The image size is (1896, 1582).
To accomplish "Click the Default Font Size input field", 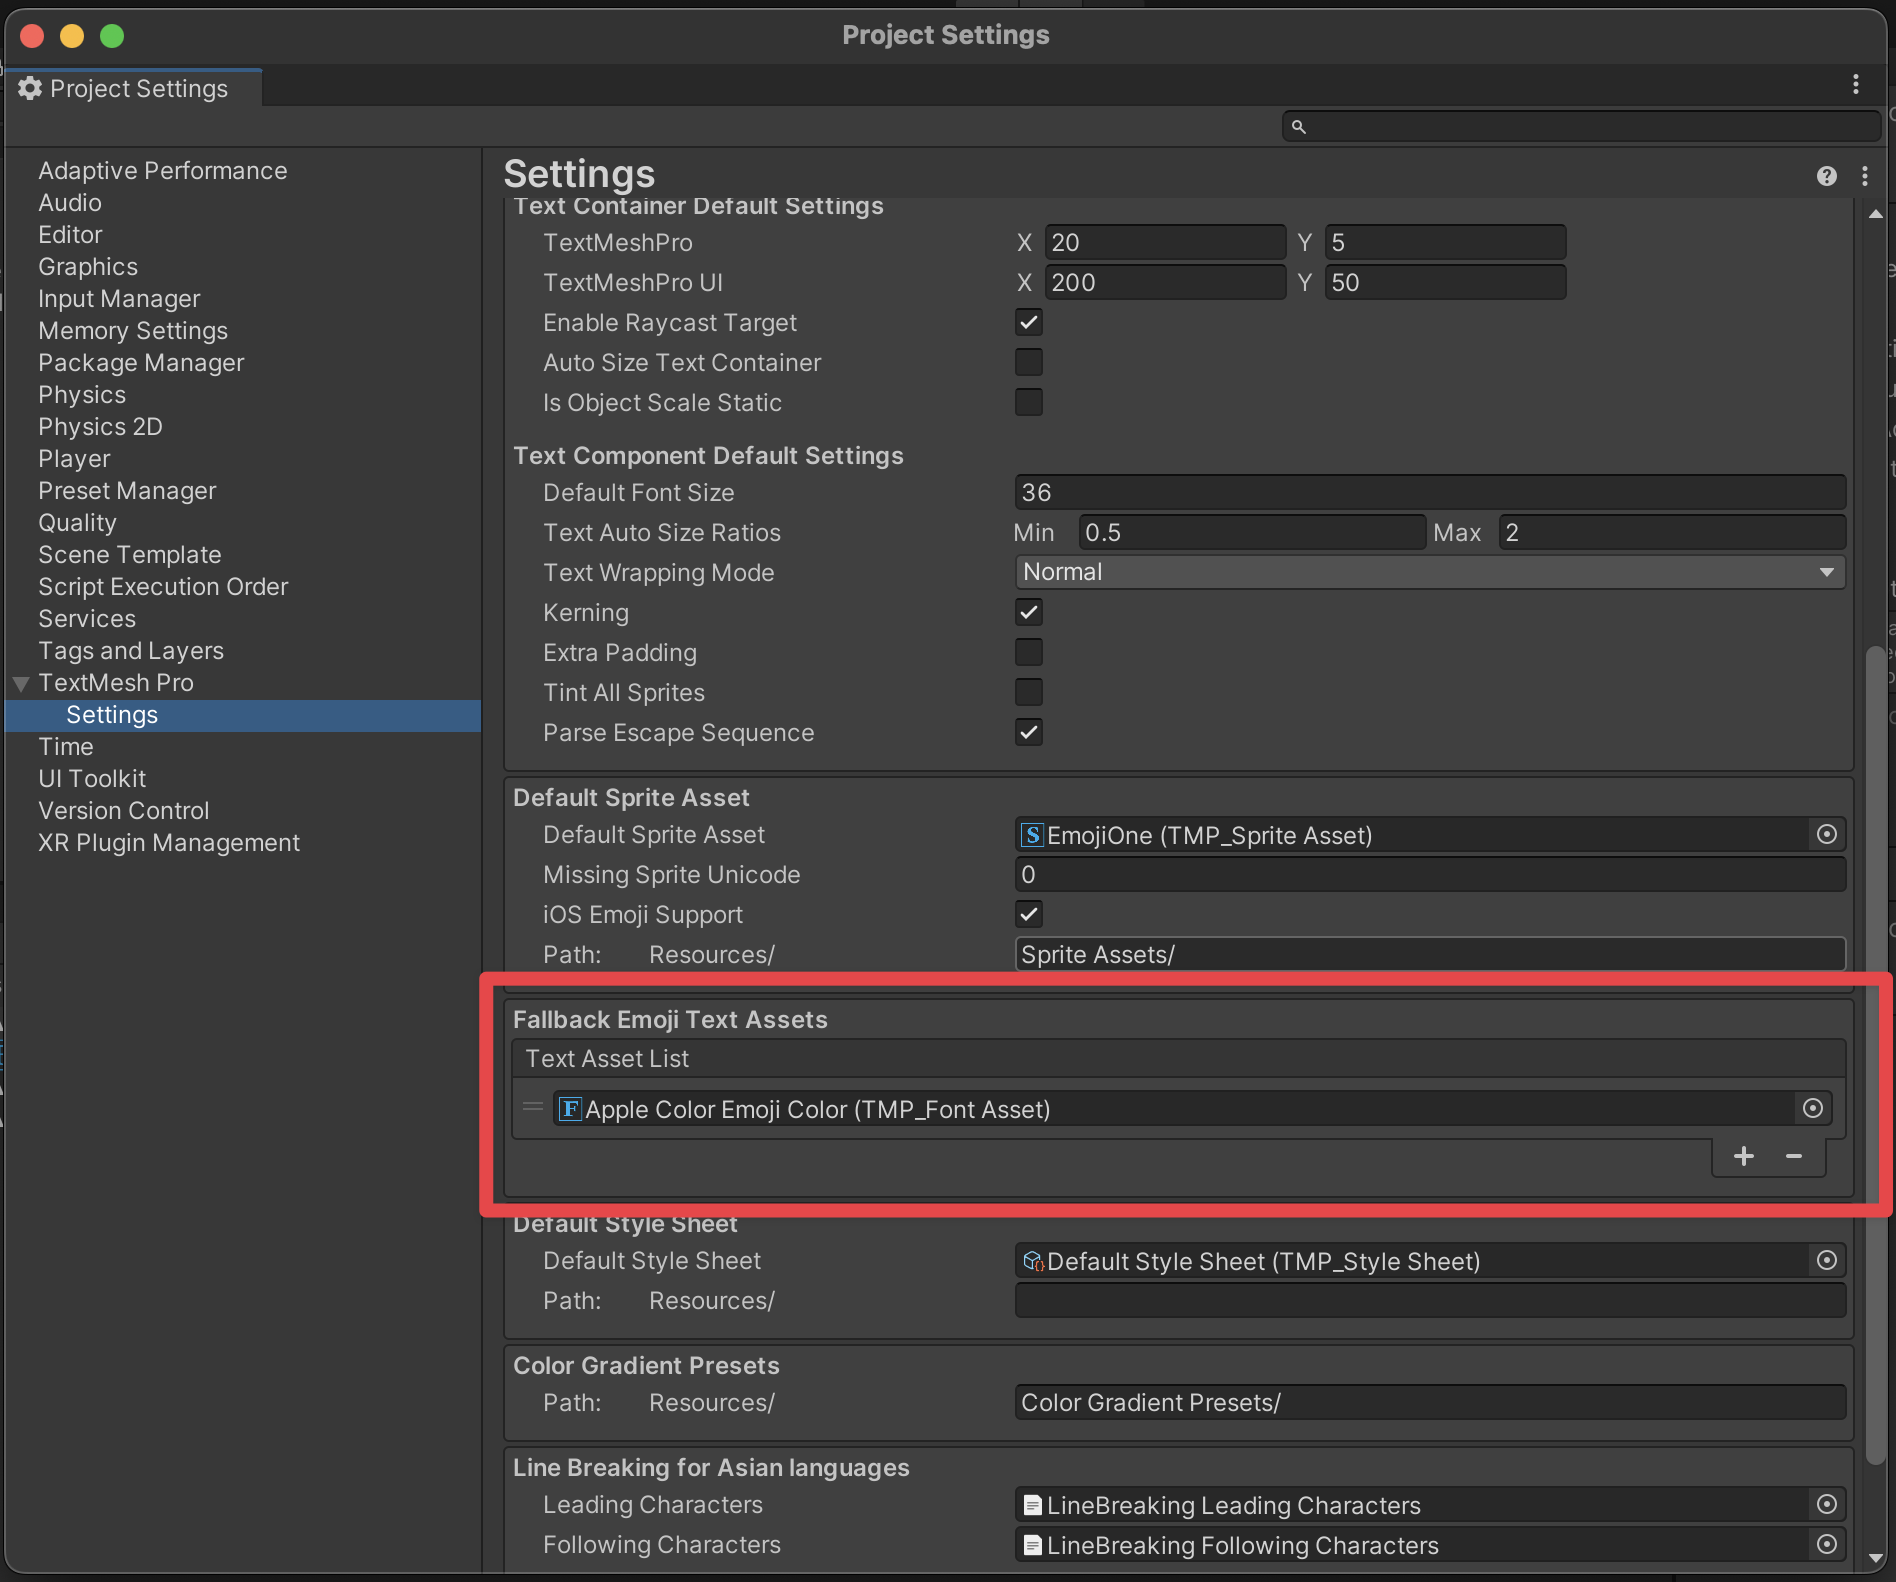I will 1429,492.
